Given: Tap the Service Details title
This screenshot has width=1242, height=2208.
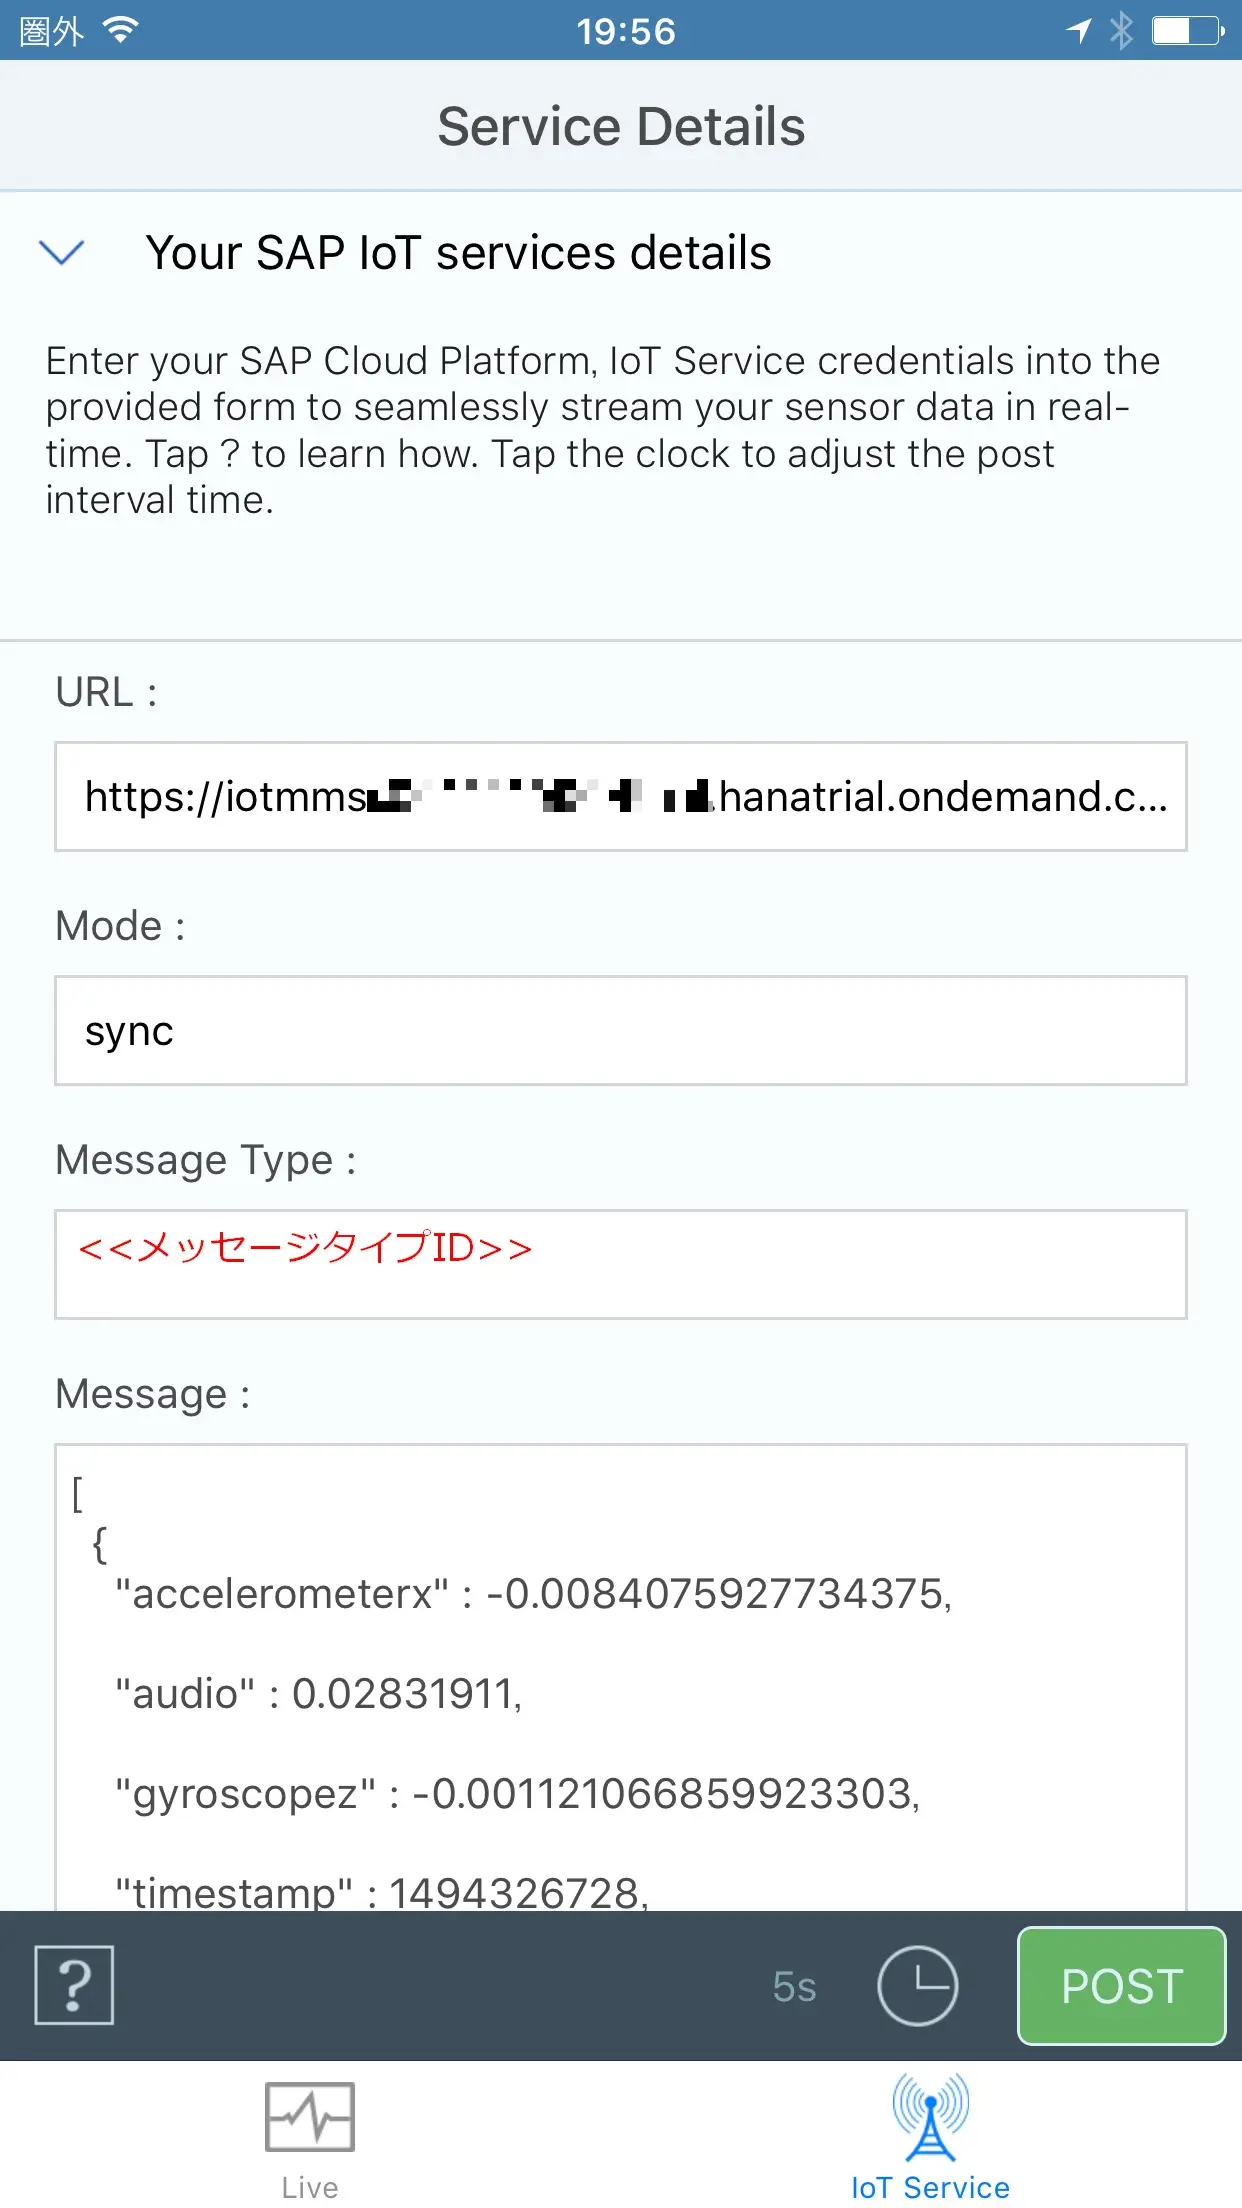Looking at the screenshot, I should 621,127.
